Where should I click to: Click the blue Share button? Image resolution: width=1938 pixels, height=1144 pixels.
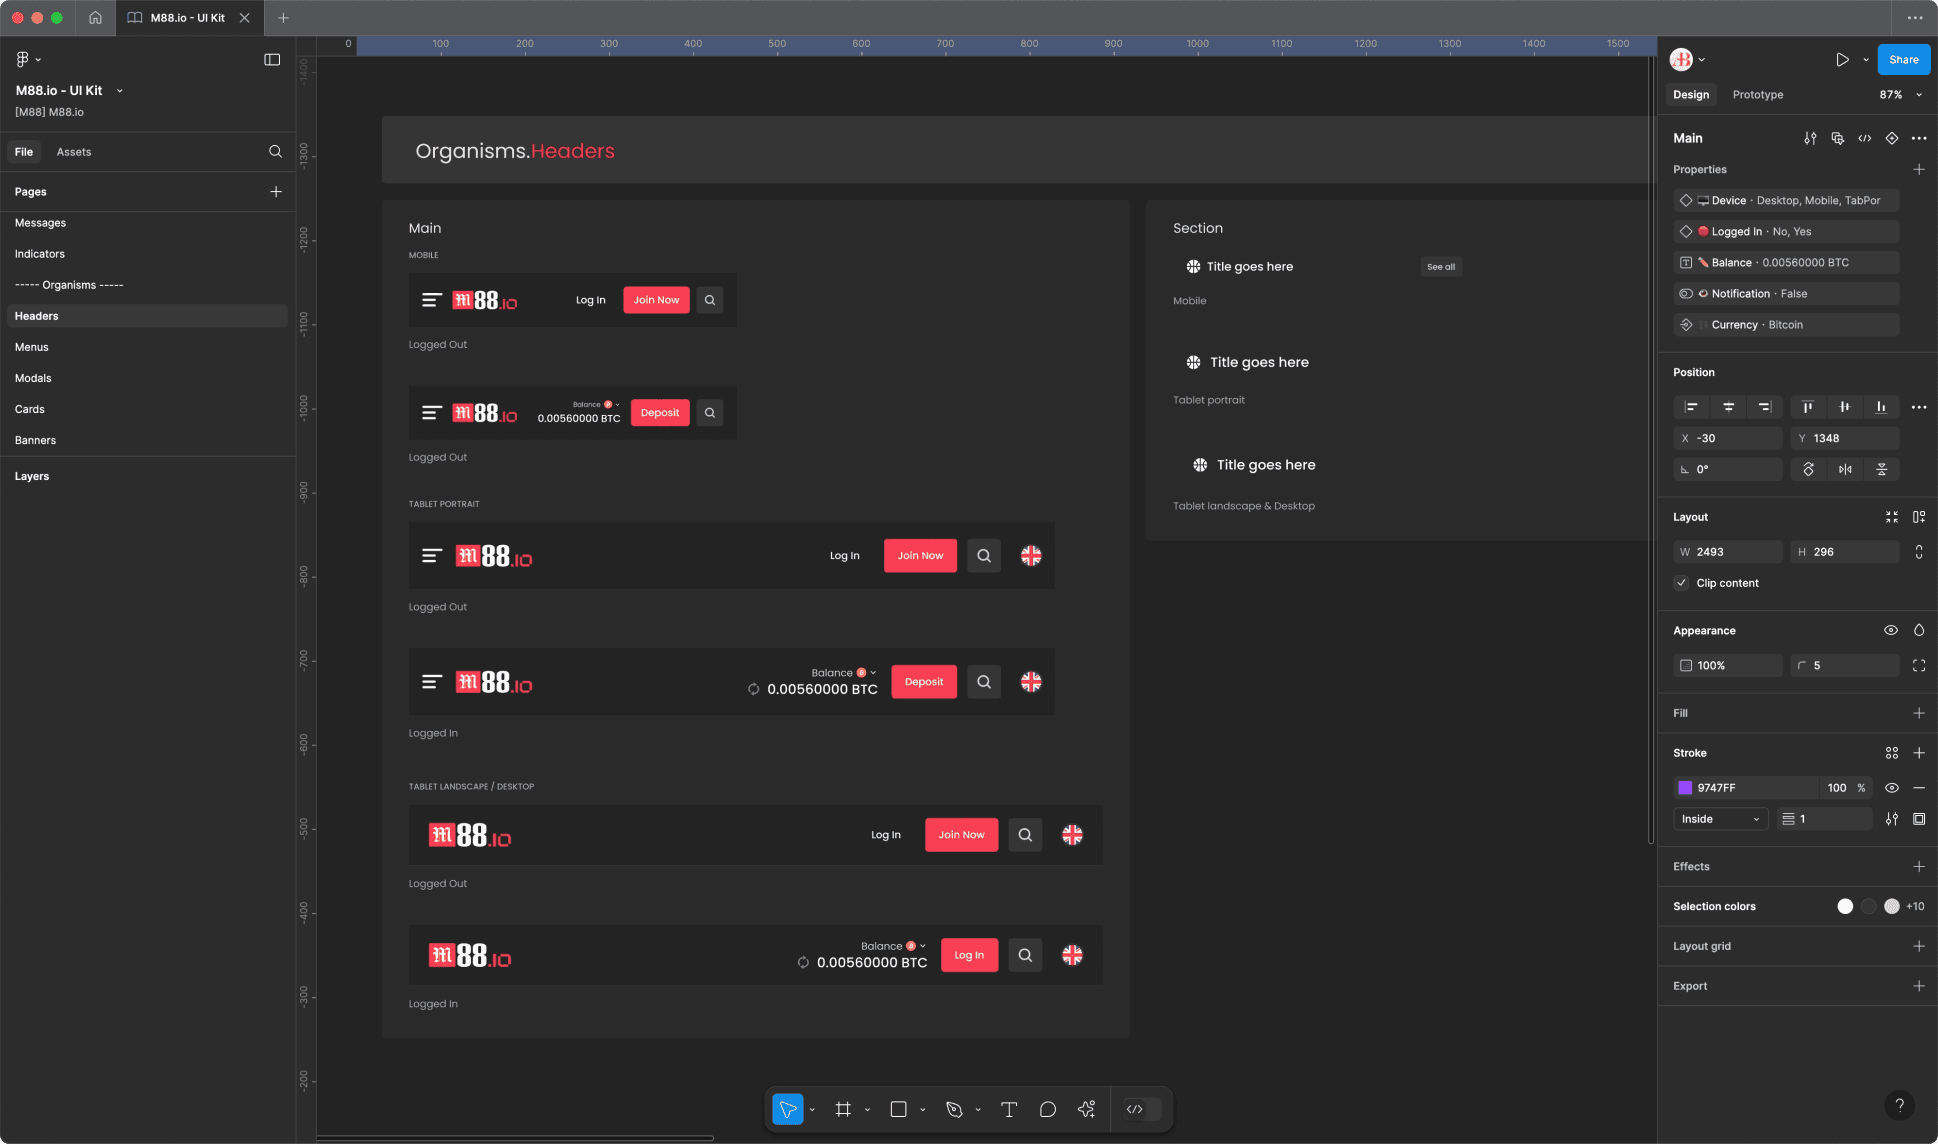click(1902, 59)
